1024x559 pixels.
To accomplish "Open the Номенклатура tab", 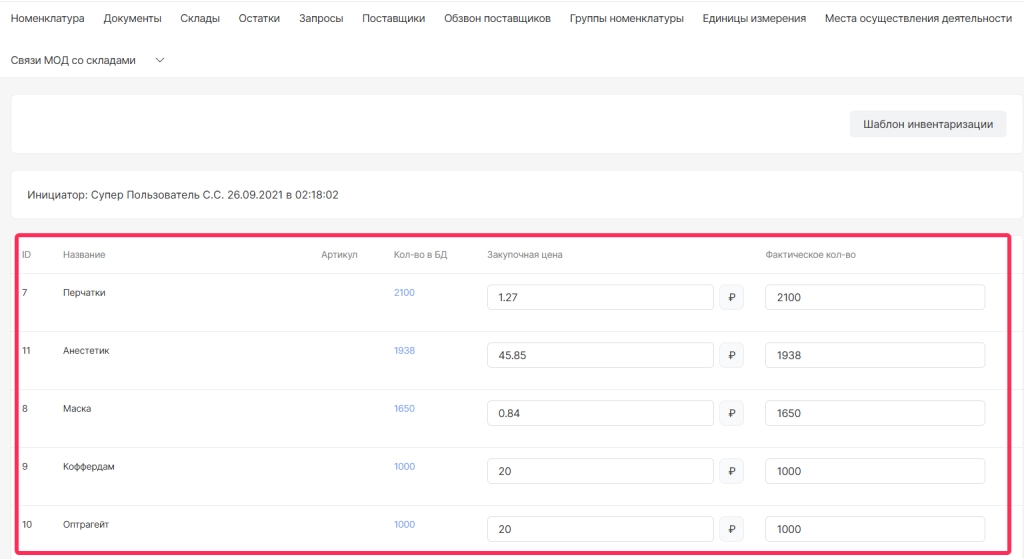I will click(x=47, y=18).
